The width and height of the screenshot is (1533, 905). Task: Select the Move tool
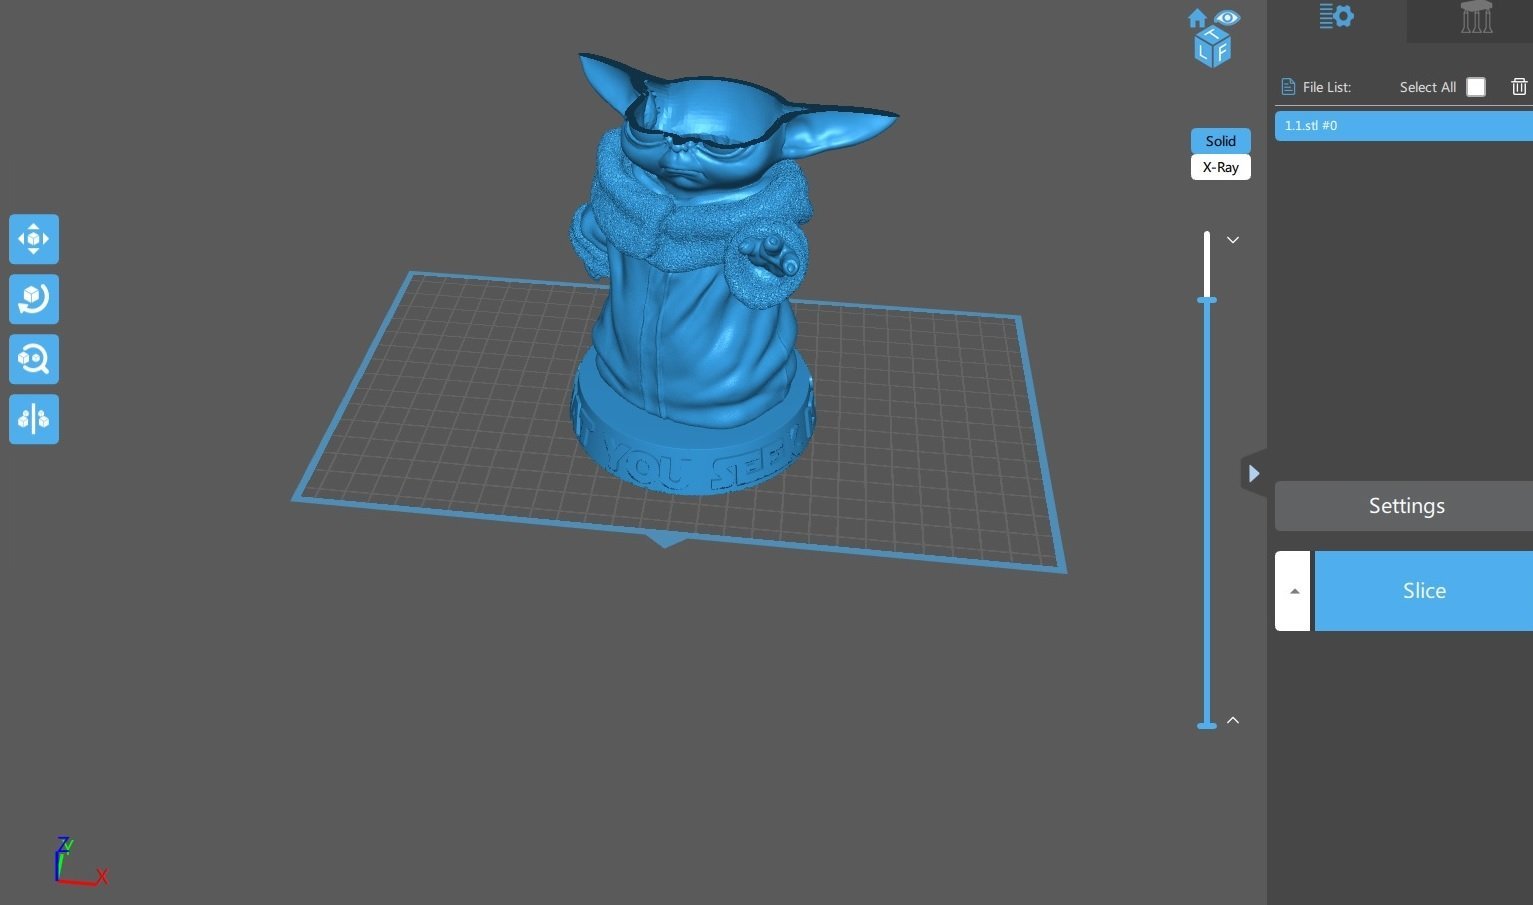pos(33,239)
